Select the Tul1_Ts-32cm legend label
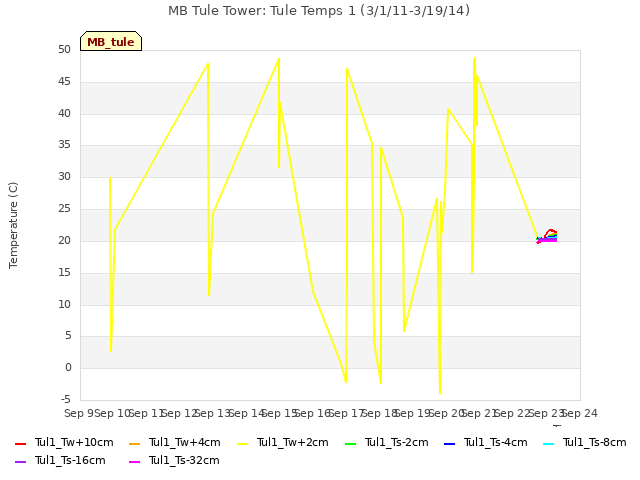Image resolution: width=640 pixels, height=480 pixels. [x=184, y=460]
